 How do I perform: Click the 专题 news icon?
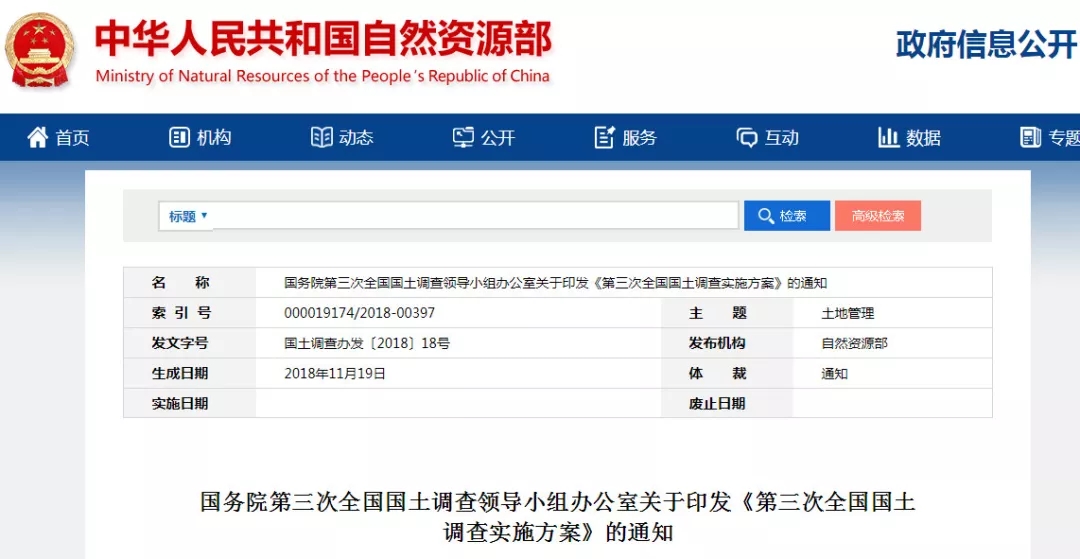[x=1030, y=138]
